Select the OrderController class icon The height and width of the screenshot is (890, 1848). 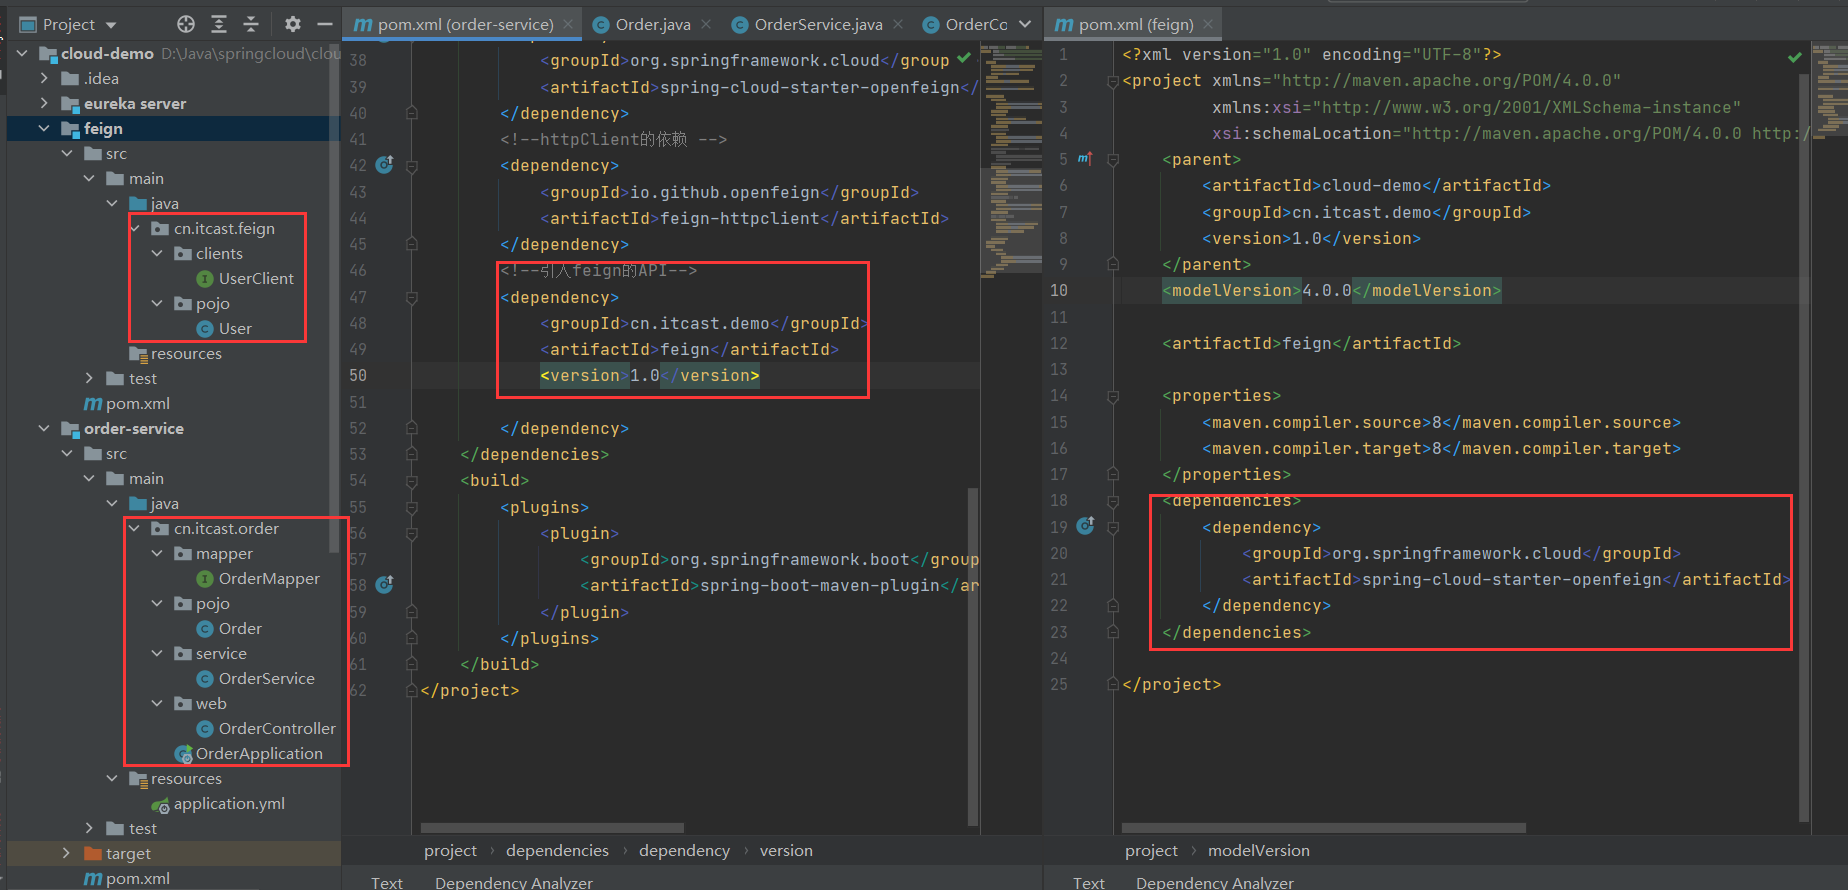click(205, 729)
